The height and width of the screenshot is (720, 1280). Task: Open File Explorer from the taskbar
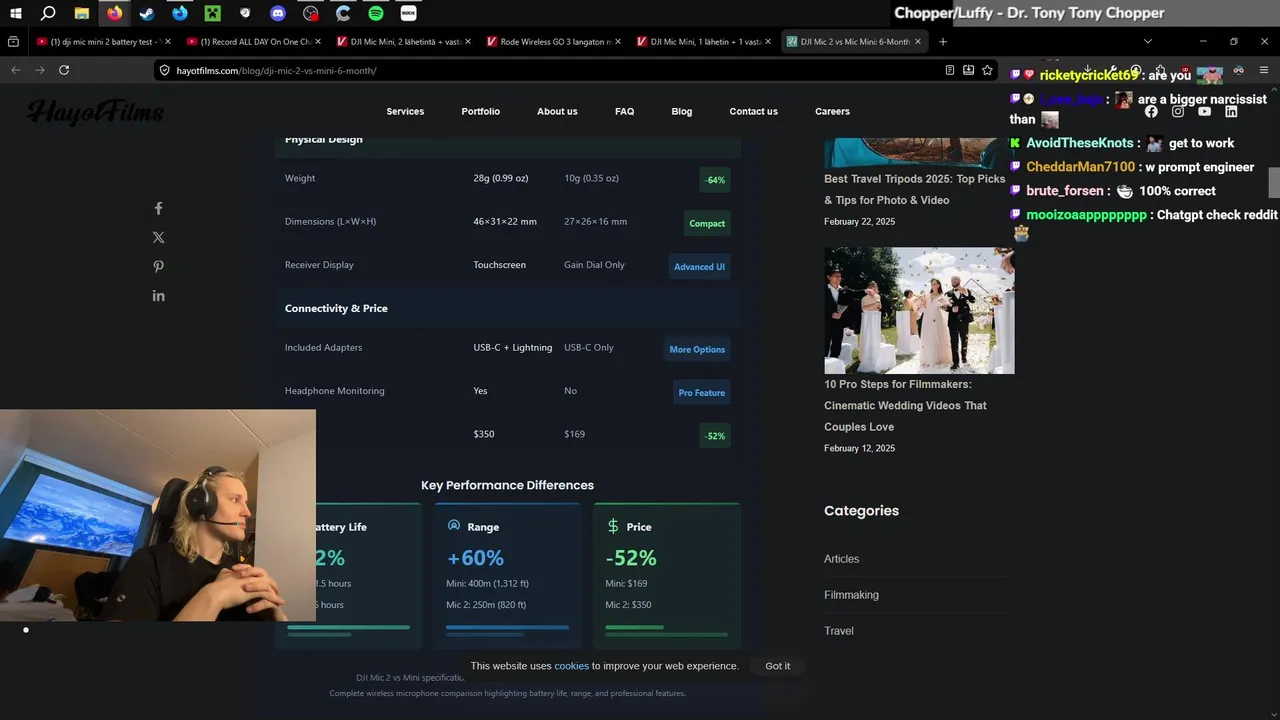pyautogui.click(x=82, y=13)
